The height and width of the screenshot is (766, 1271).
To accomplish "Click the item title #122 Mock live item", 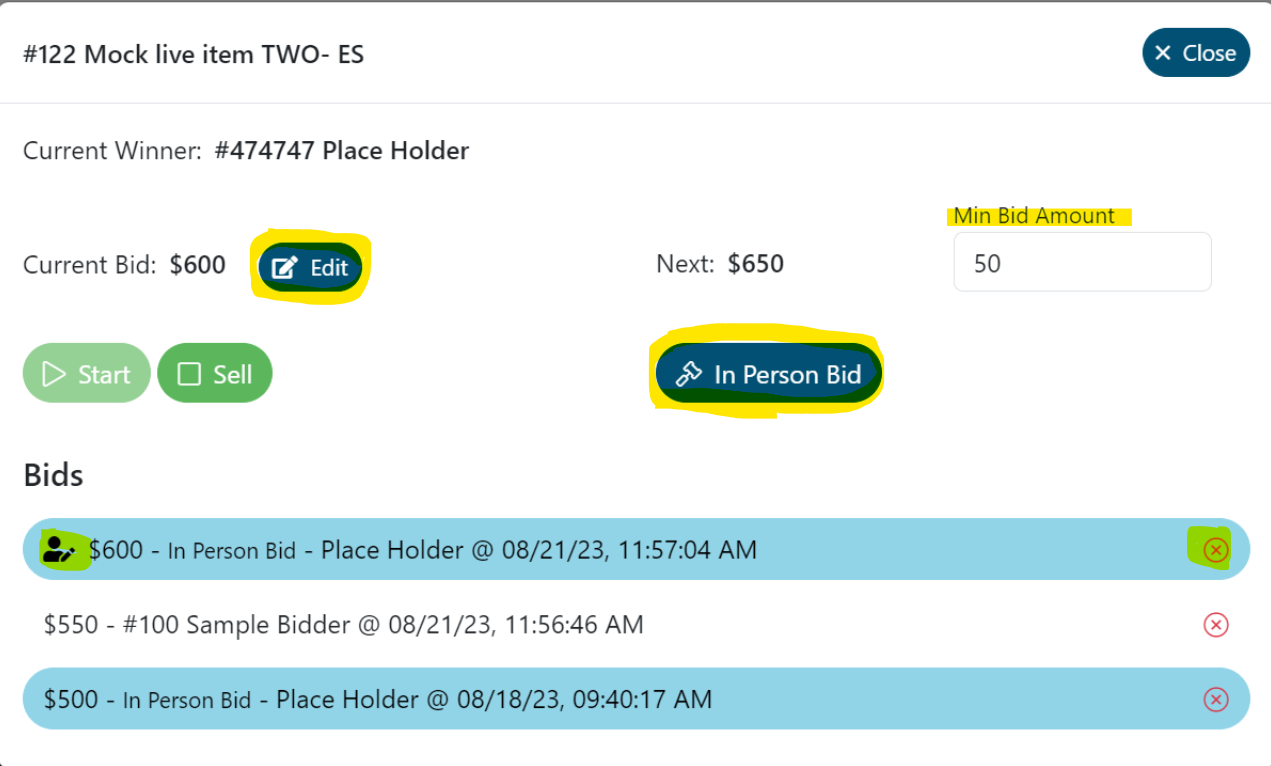I will pos(194,54).
